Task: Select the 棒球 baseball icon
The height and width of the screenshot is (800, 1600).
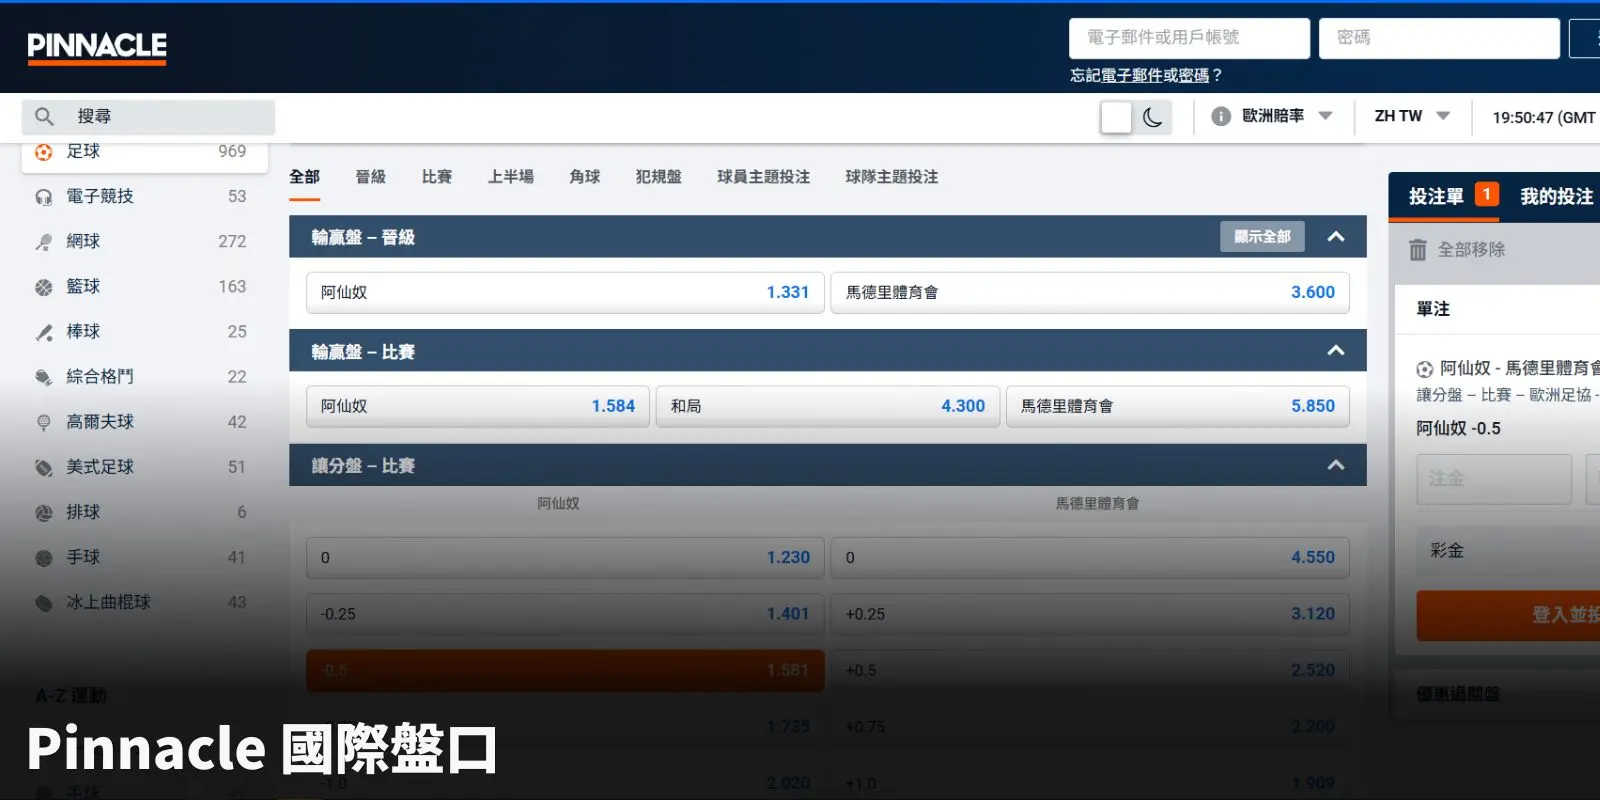Action: tap(43, 332)
